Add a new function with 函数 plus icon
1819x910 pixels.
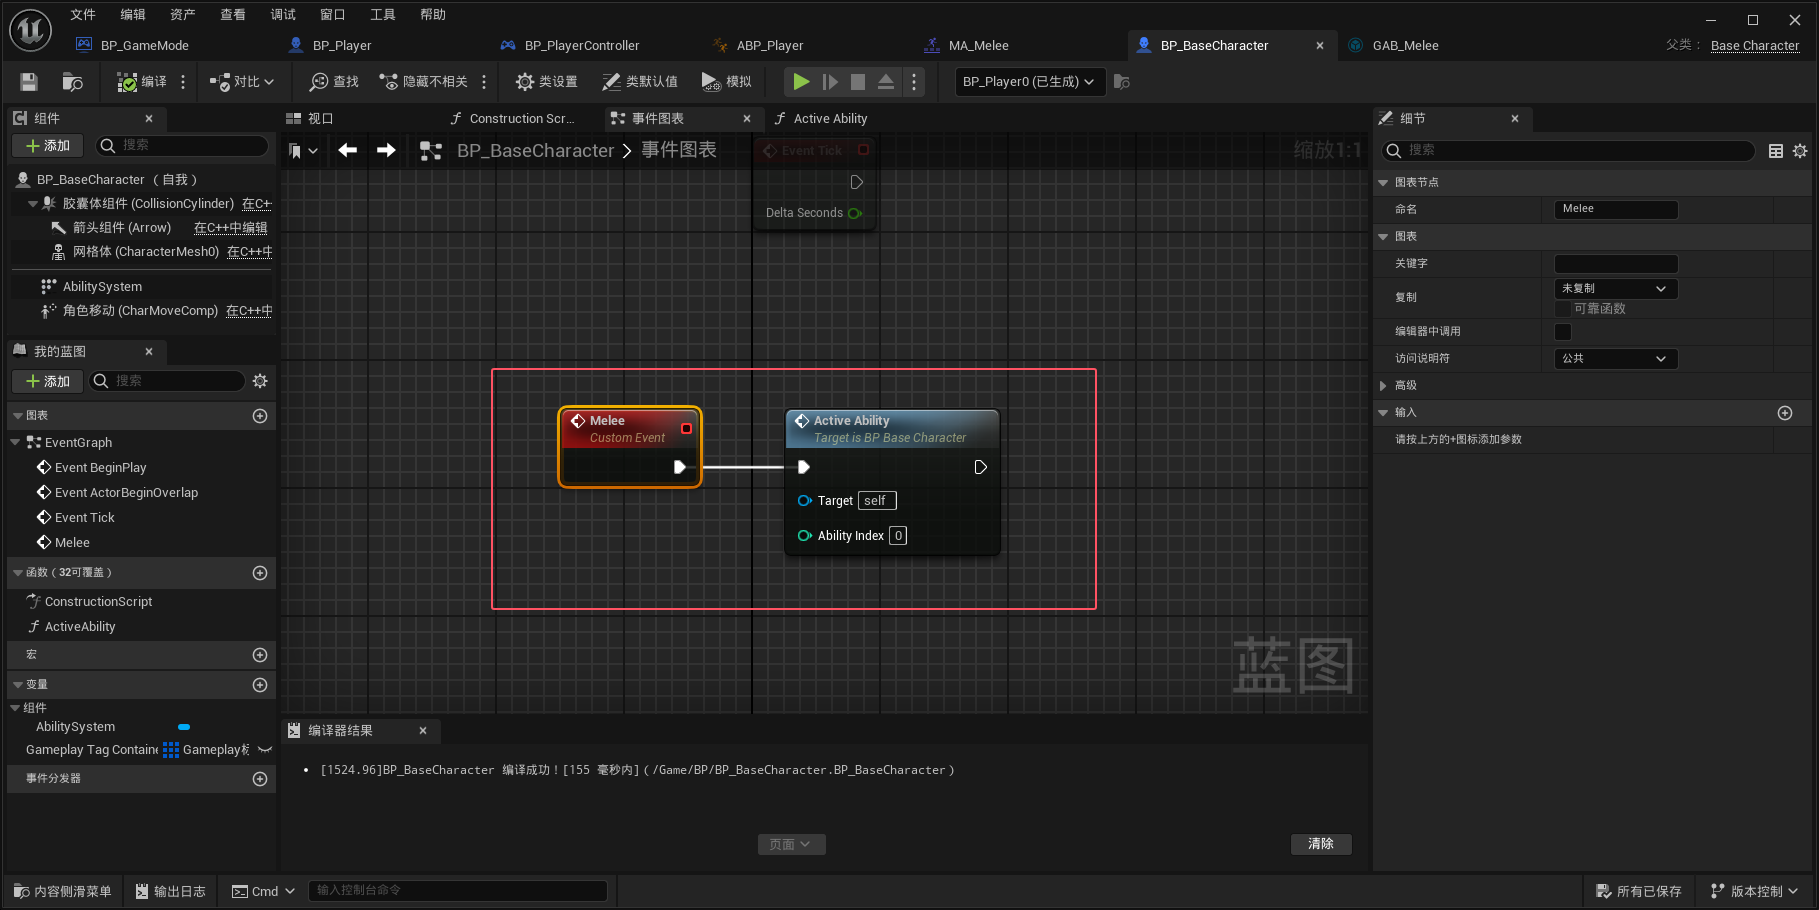click(260, 573)
